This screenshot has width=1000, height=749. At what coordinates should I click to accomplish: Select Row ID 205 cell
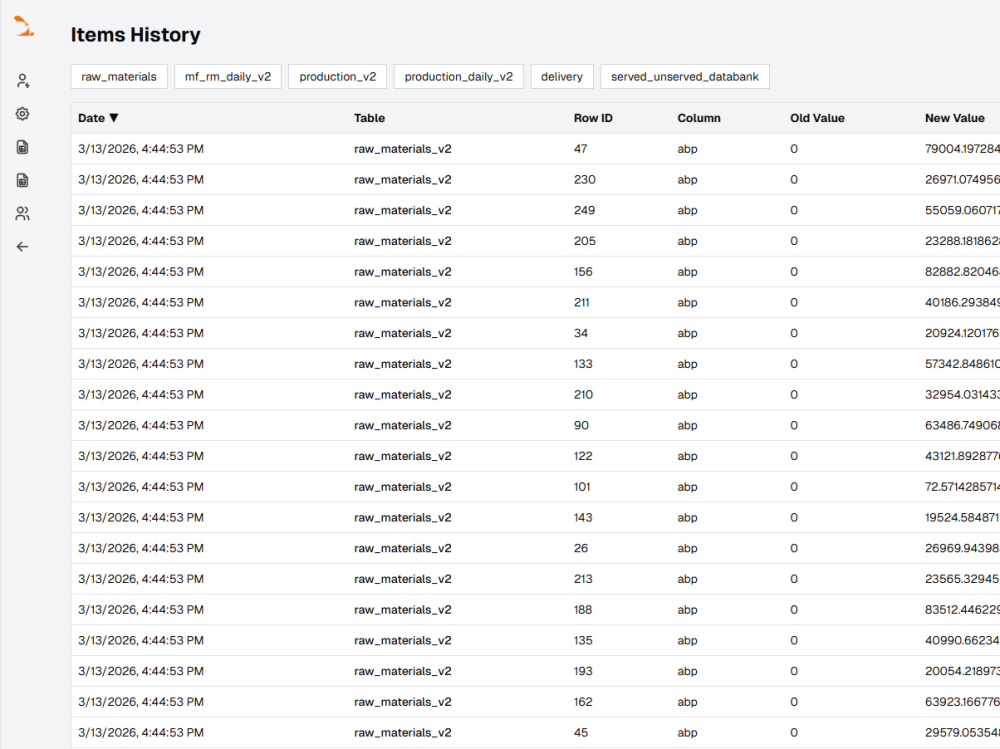[x=584, y=241]
